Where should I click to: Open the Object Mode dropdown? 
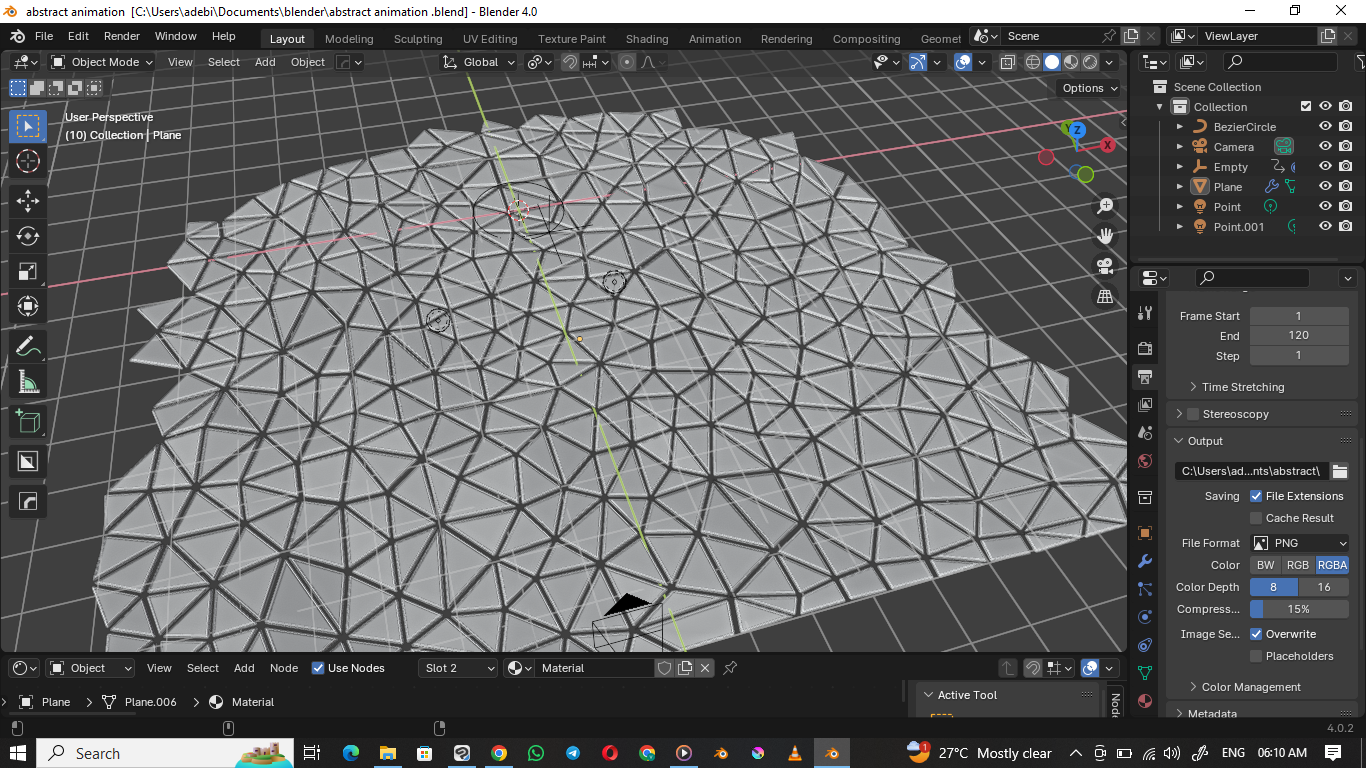tap(102, 62)
